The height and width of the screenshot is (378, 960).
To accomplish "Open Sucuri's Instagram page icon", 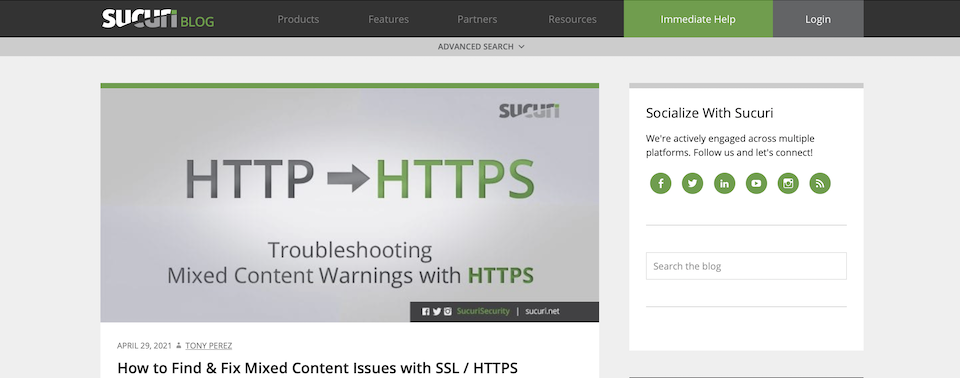I will coord(788,183).
